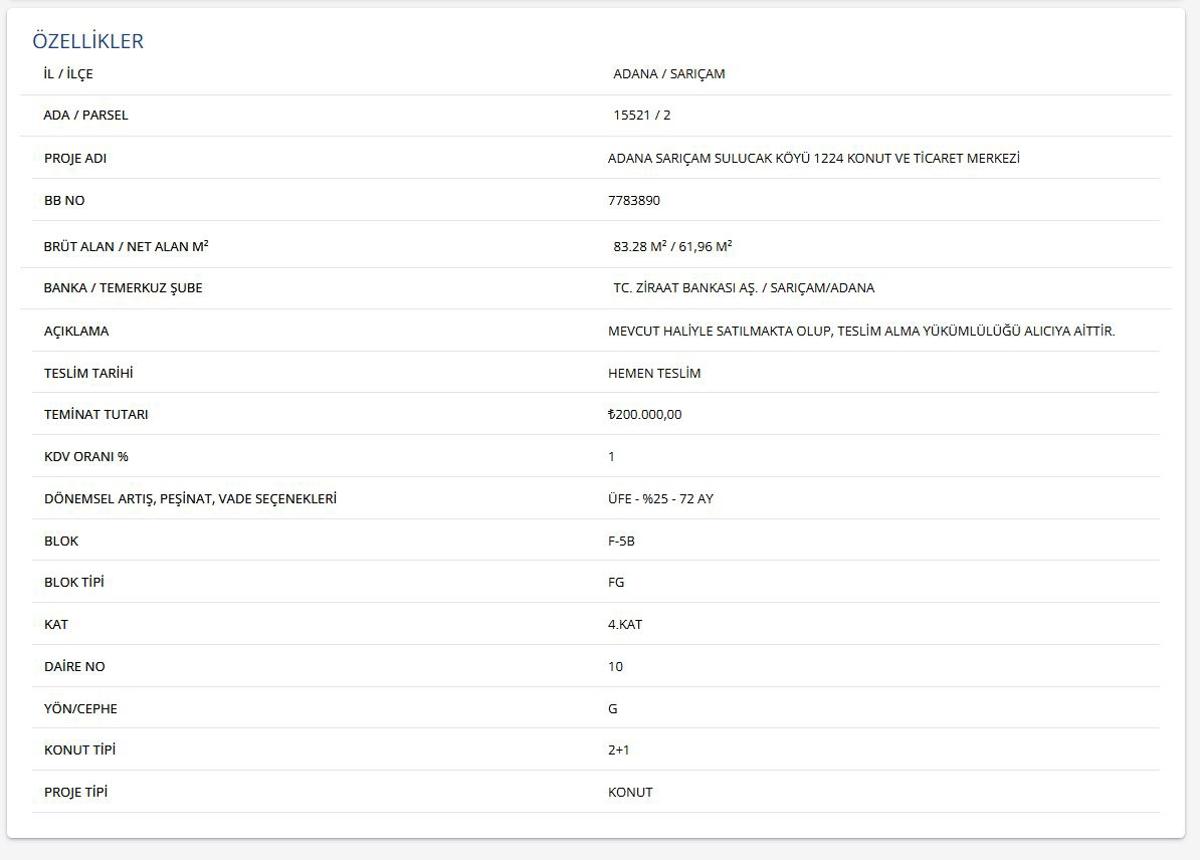Click the block type value FG
Viewport: 1200px width, 860px height.
[x=616, y=582]
